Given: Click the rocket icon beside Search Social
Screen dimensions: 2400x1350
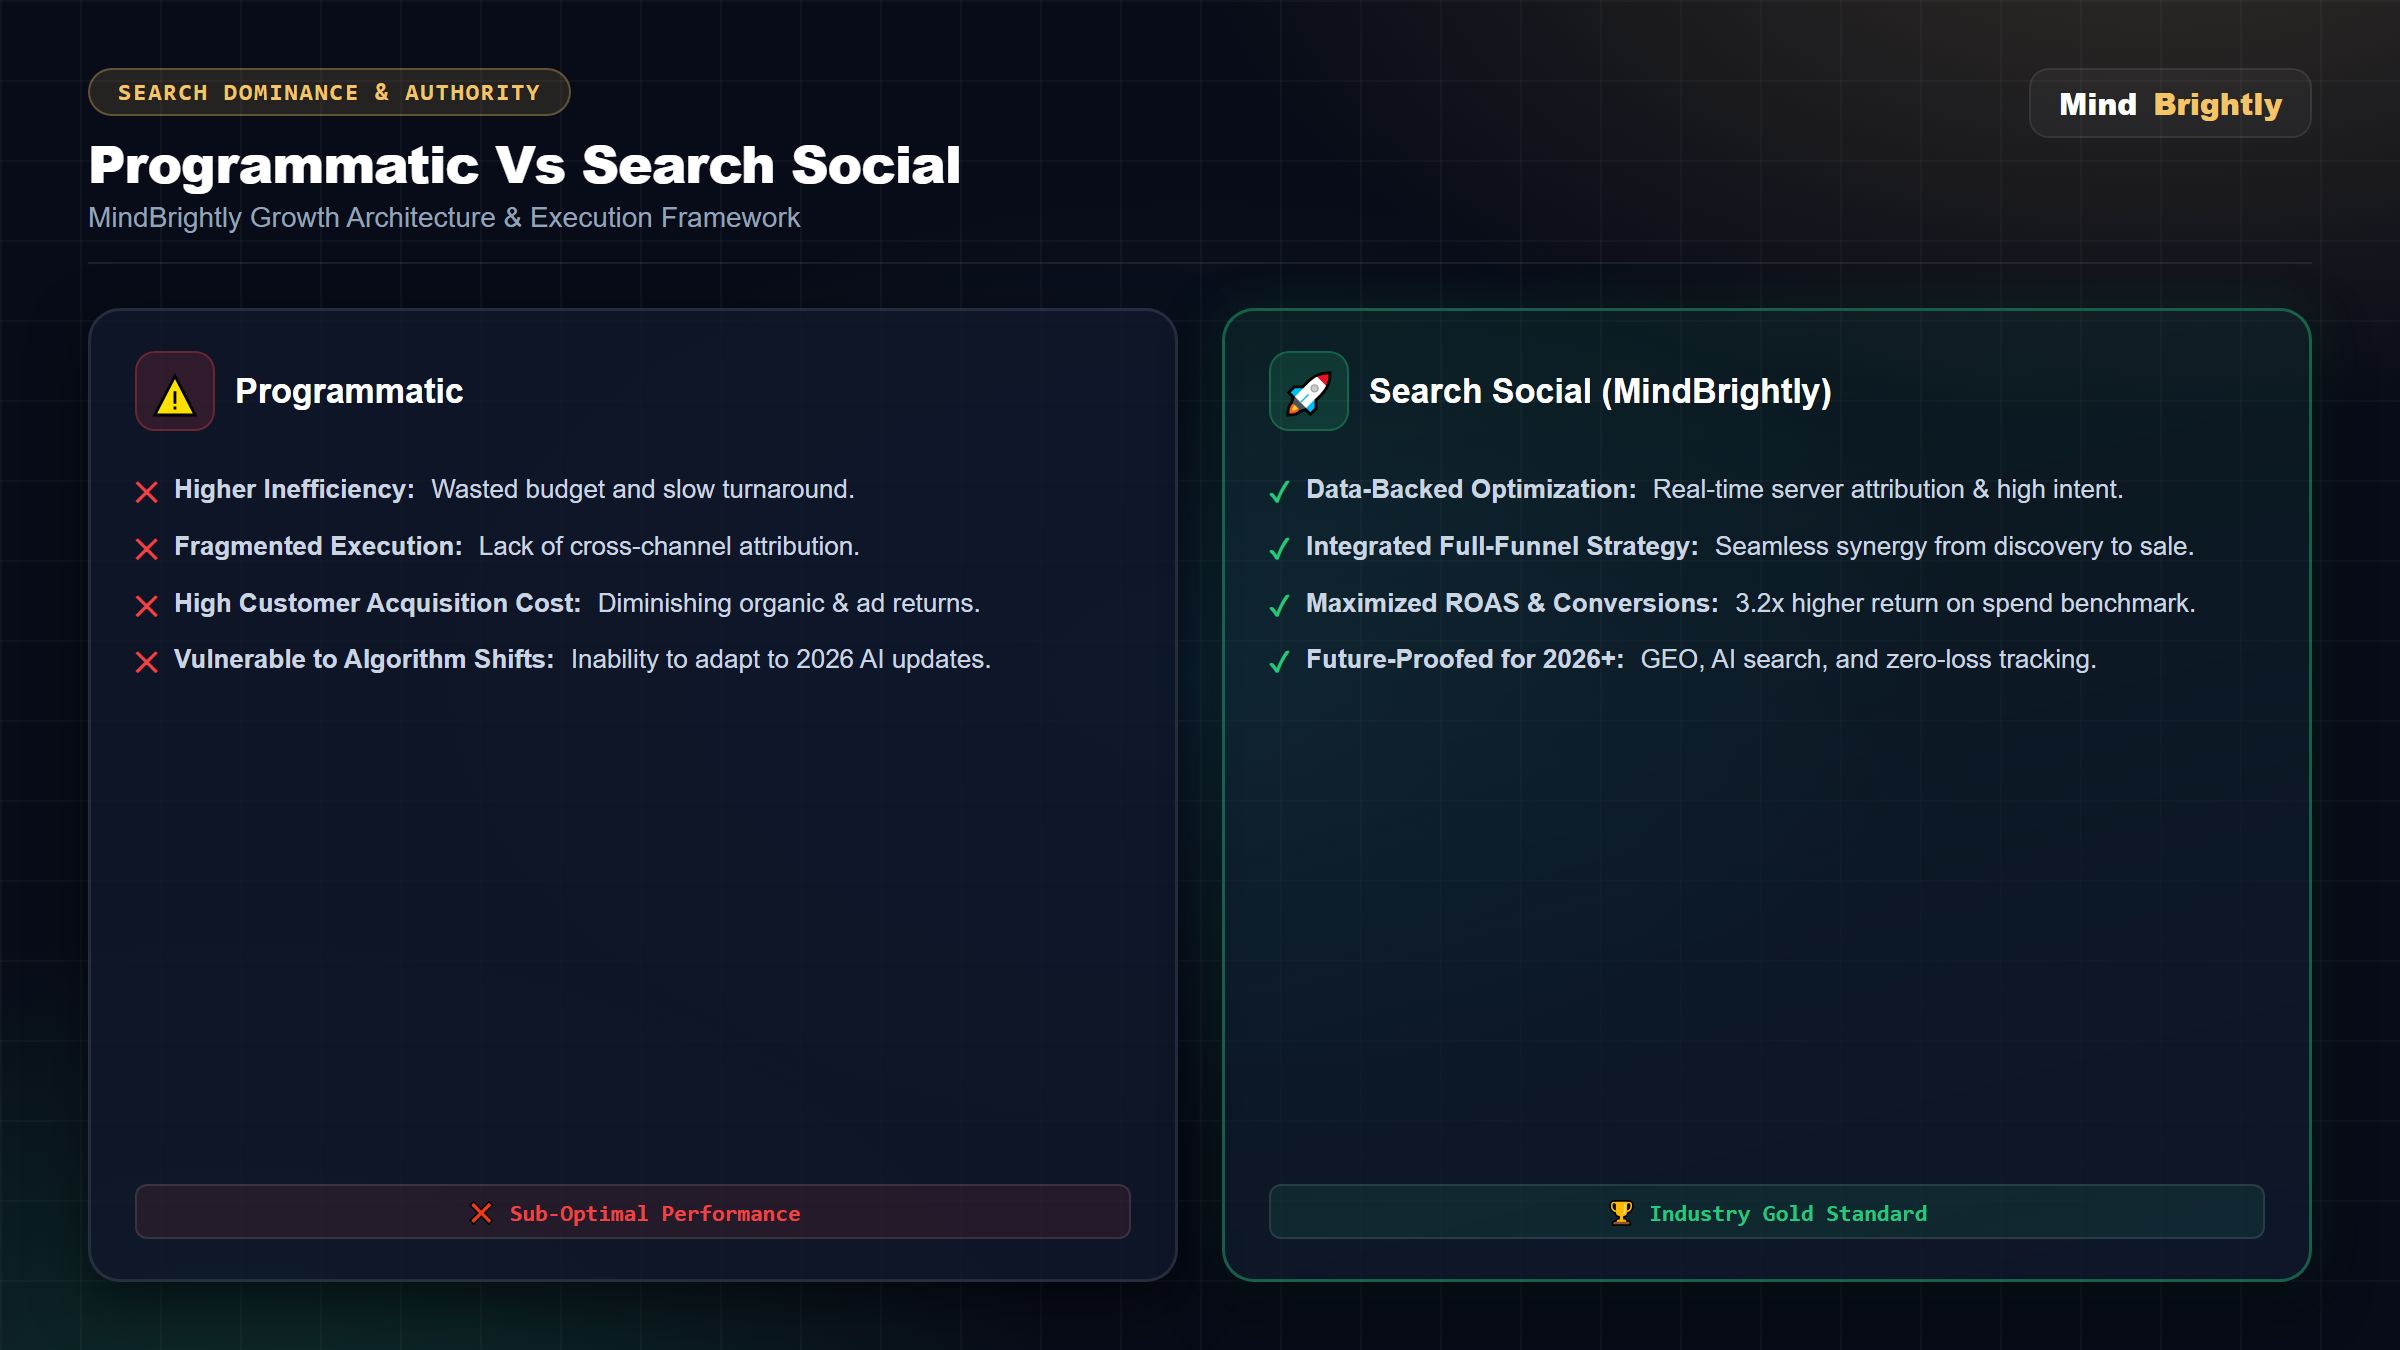Looking at the screenshot, I should (1308, 392).
